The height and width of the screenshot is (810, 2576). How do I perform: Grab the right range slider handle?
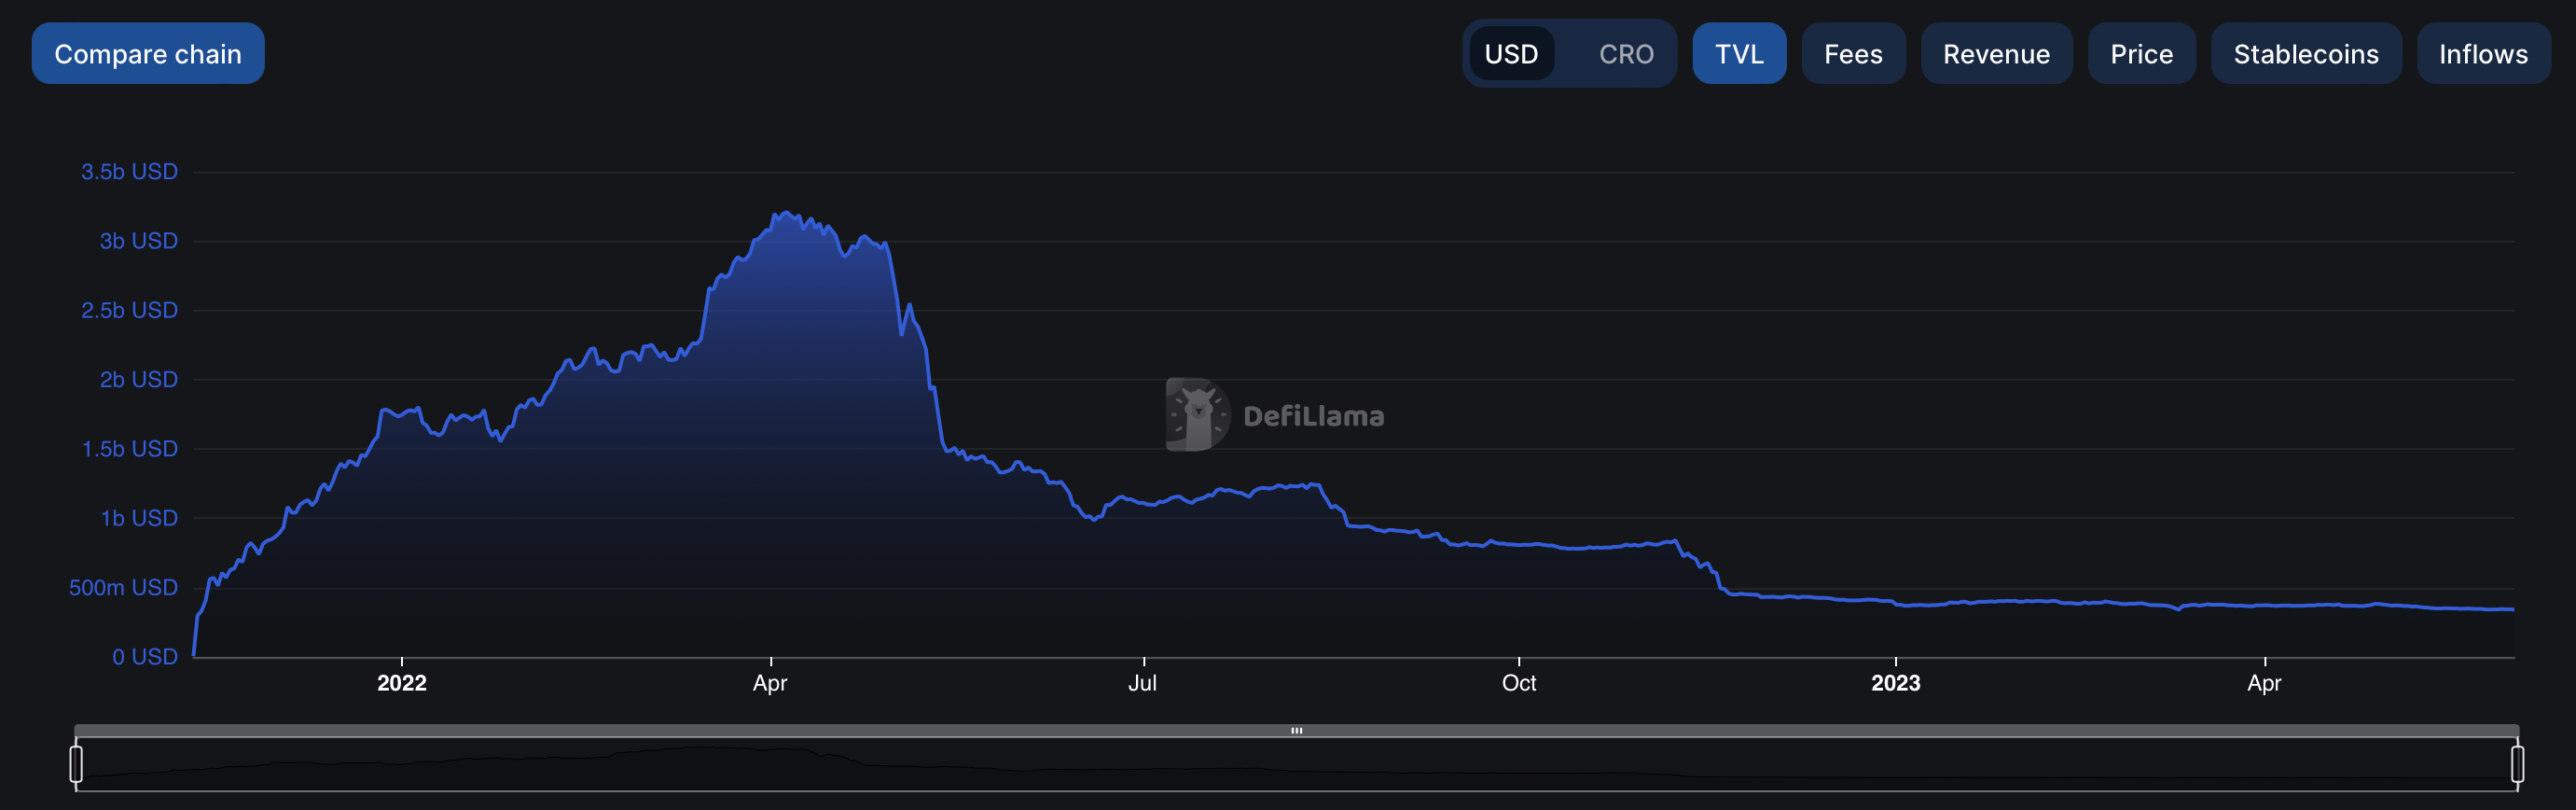click(2517, 764)
